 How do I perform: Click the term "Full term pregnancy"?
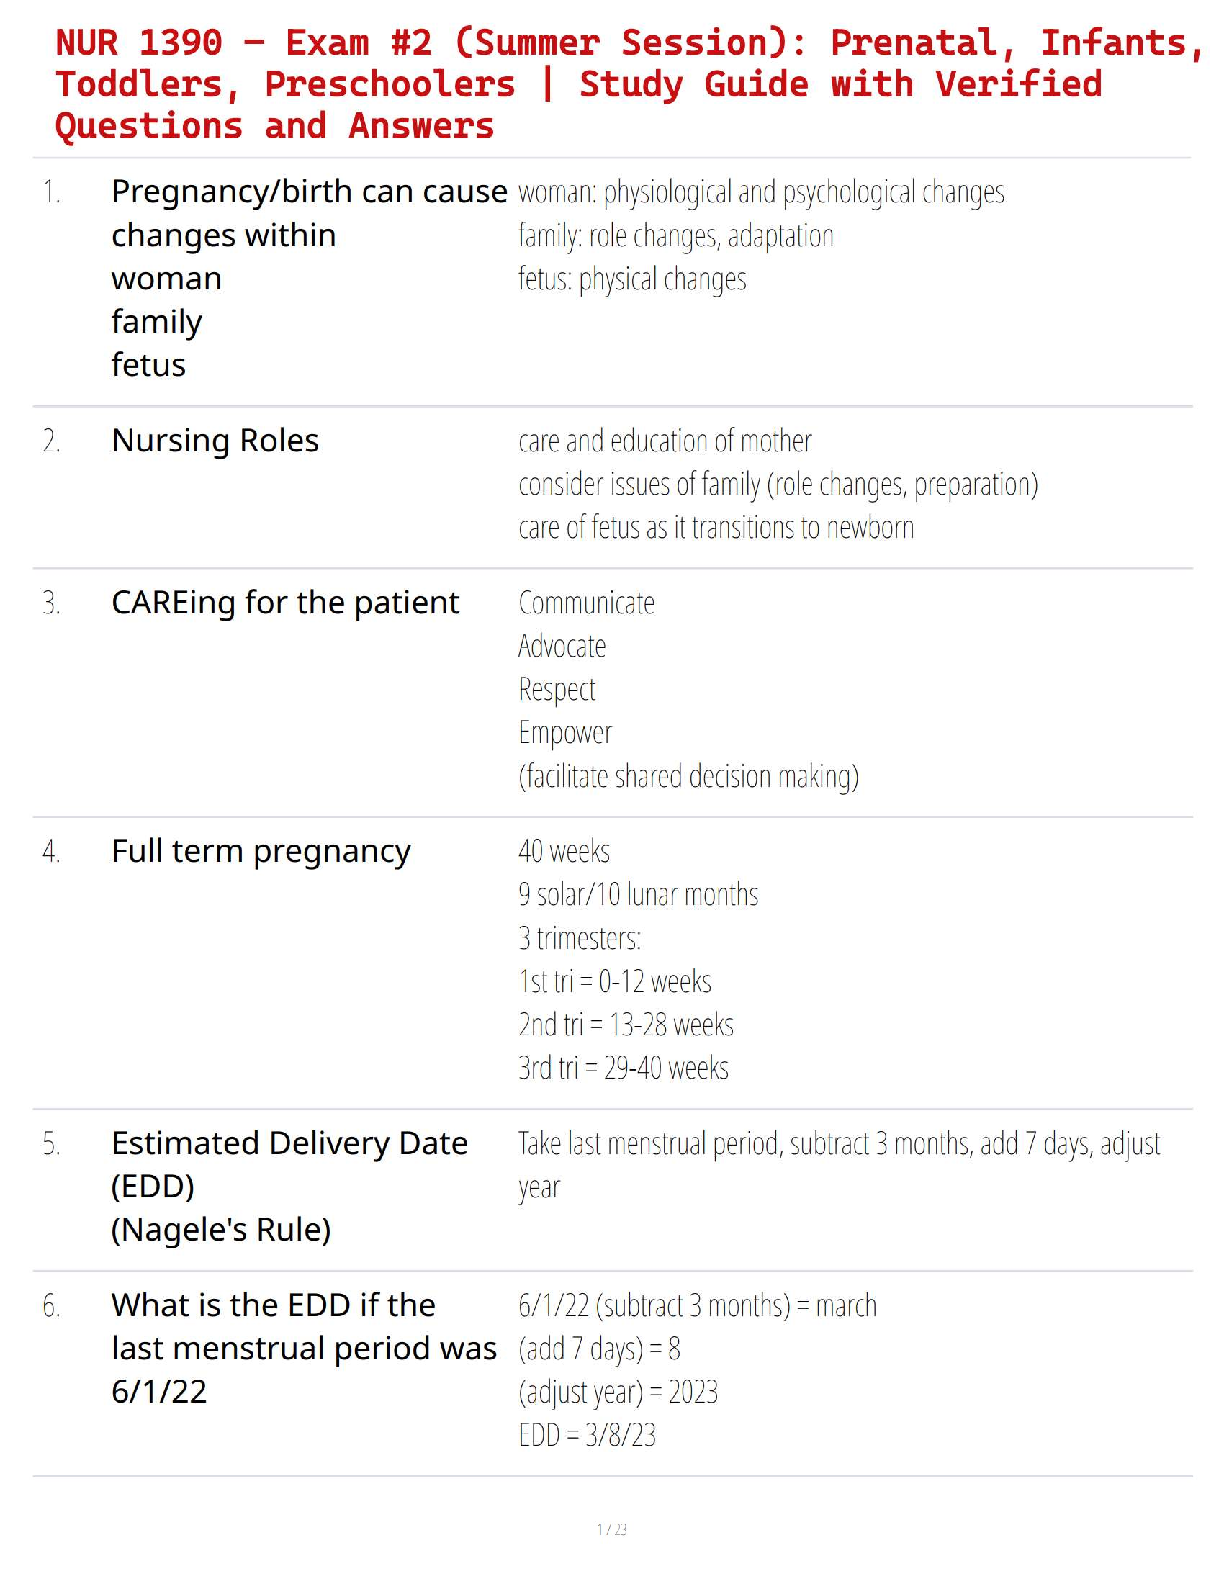pos(261,852)
